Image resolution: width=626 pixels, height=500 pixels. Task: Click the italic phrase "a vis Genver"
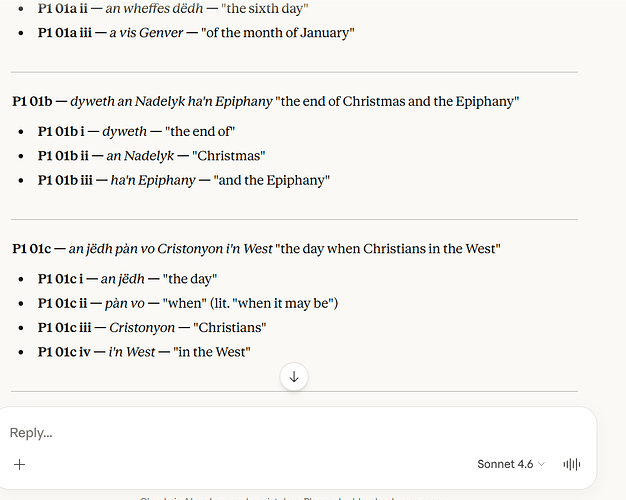(145, 32)
